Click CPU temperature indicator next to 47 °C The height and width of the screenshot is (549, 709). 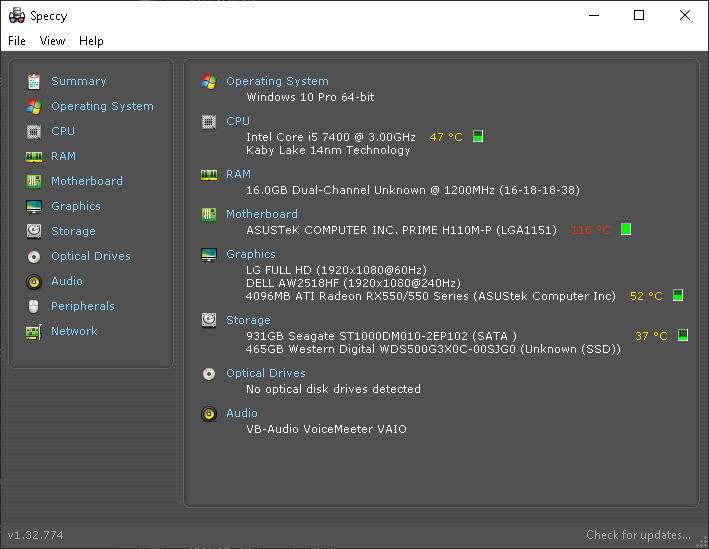pyautogui.click(x=478, y=136)
